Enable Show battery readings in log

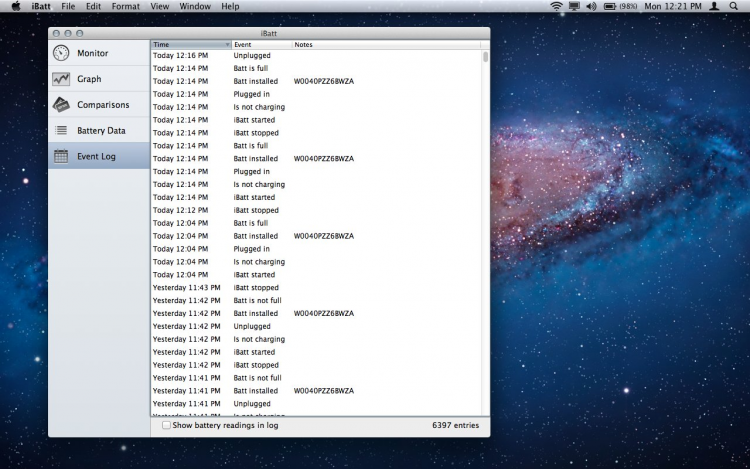click(166, 425)
